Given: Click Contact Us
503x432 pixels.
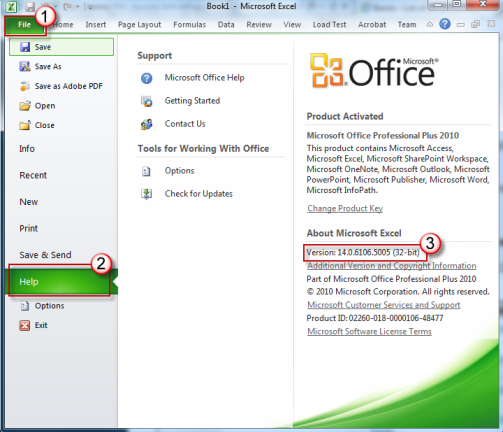Looking at the screenshot, I should click(x=185, y=124).
